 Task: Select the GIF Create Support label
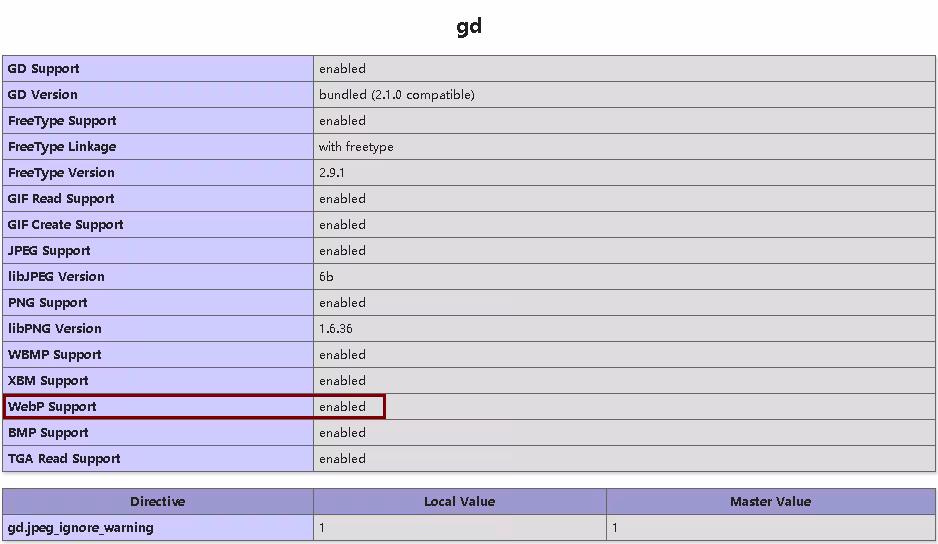pos(66,225)
